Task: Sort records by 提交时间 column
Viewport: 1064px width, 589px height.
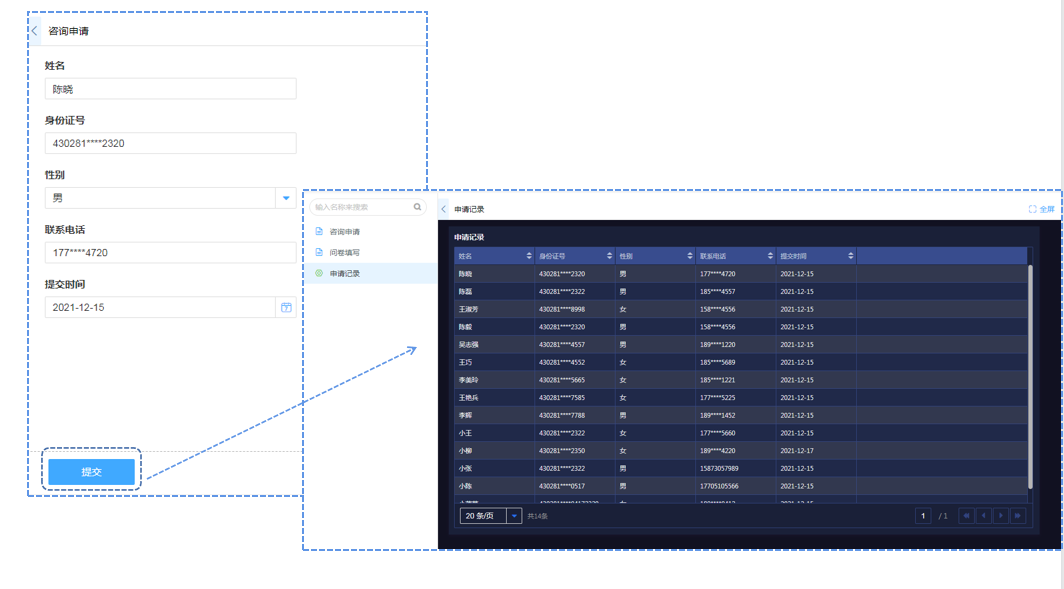Action: coord(851,256)
